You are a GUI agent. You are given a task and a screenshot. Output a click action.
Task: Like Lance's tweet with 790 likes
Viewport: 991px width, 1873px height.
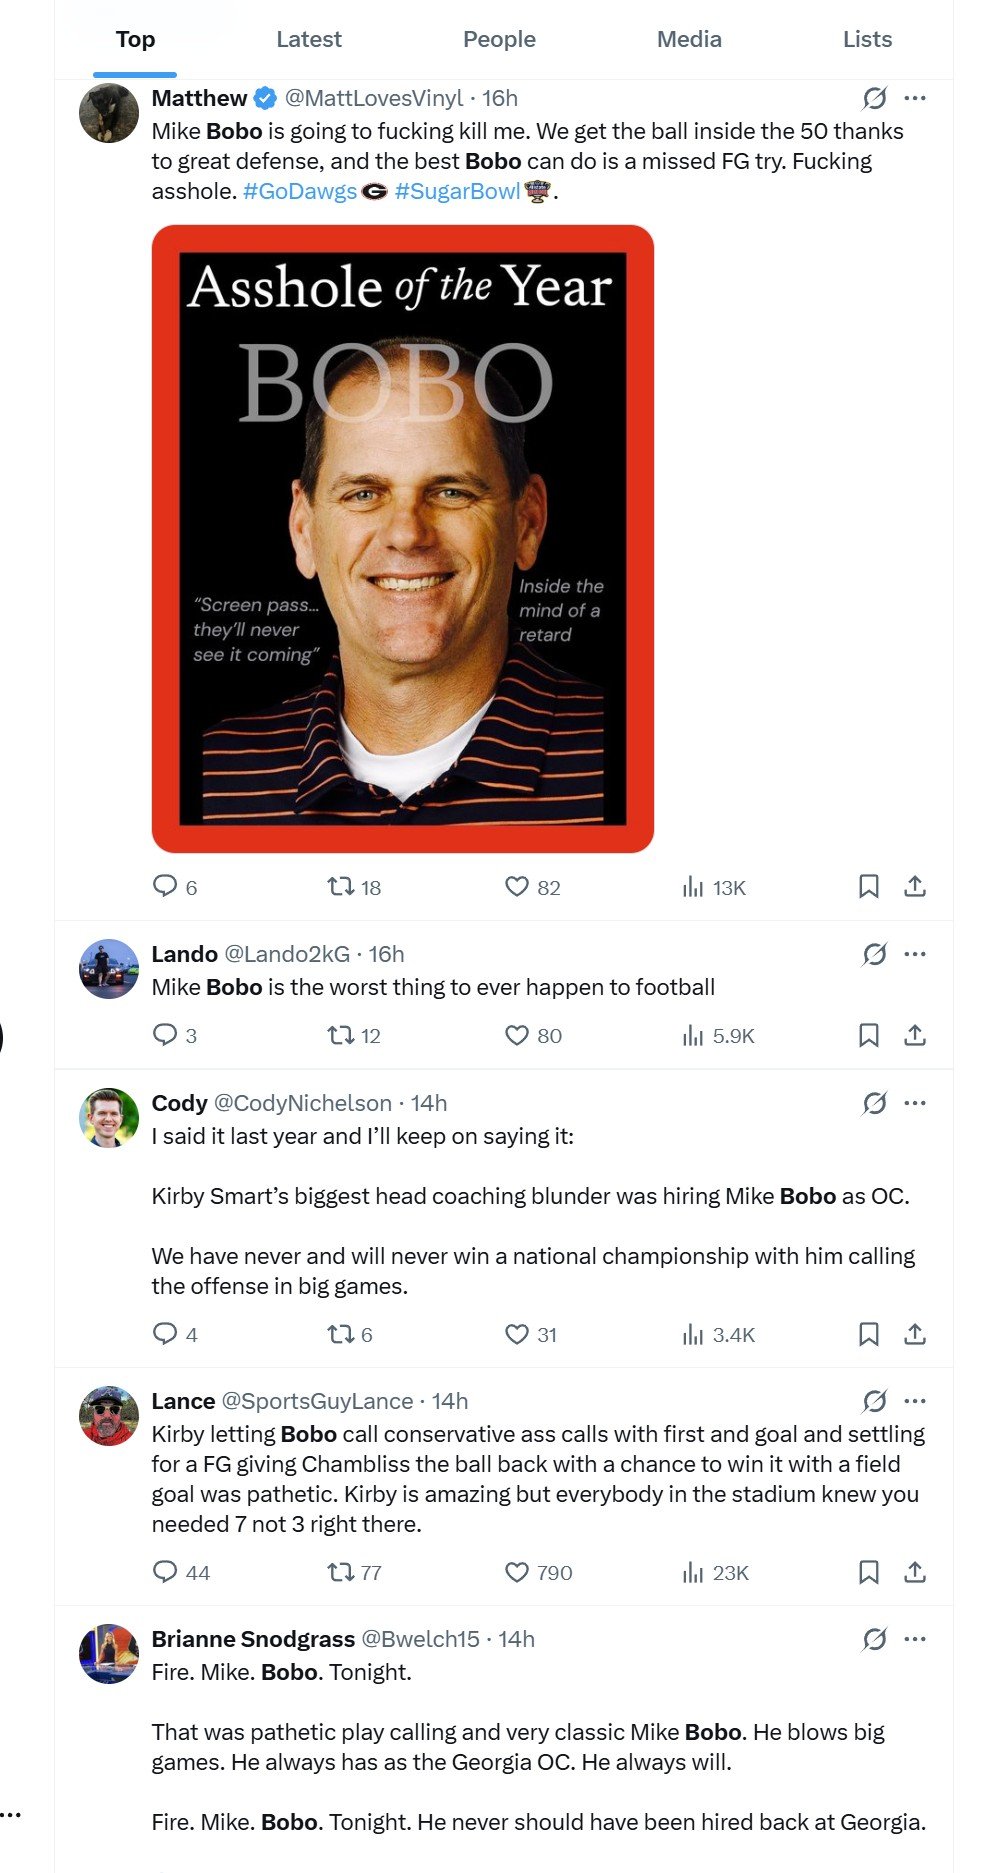point(516,1572)
